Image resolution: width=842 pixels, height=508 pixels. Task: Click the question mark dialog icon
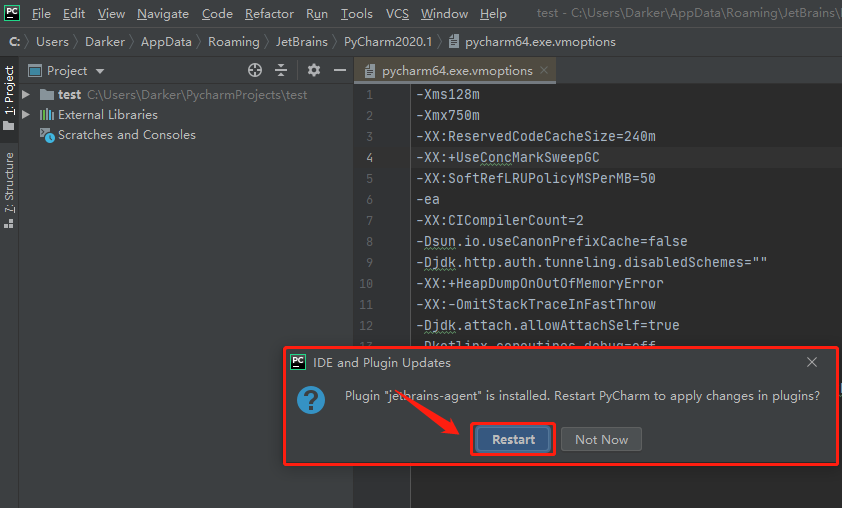coord(311,400)
